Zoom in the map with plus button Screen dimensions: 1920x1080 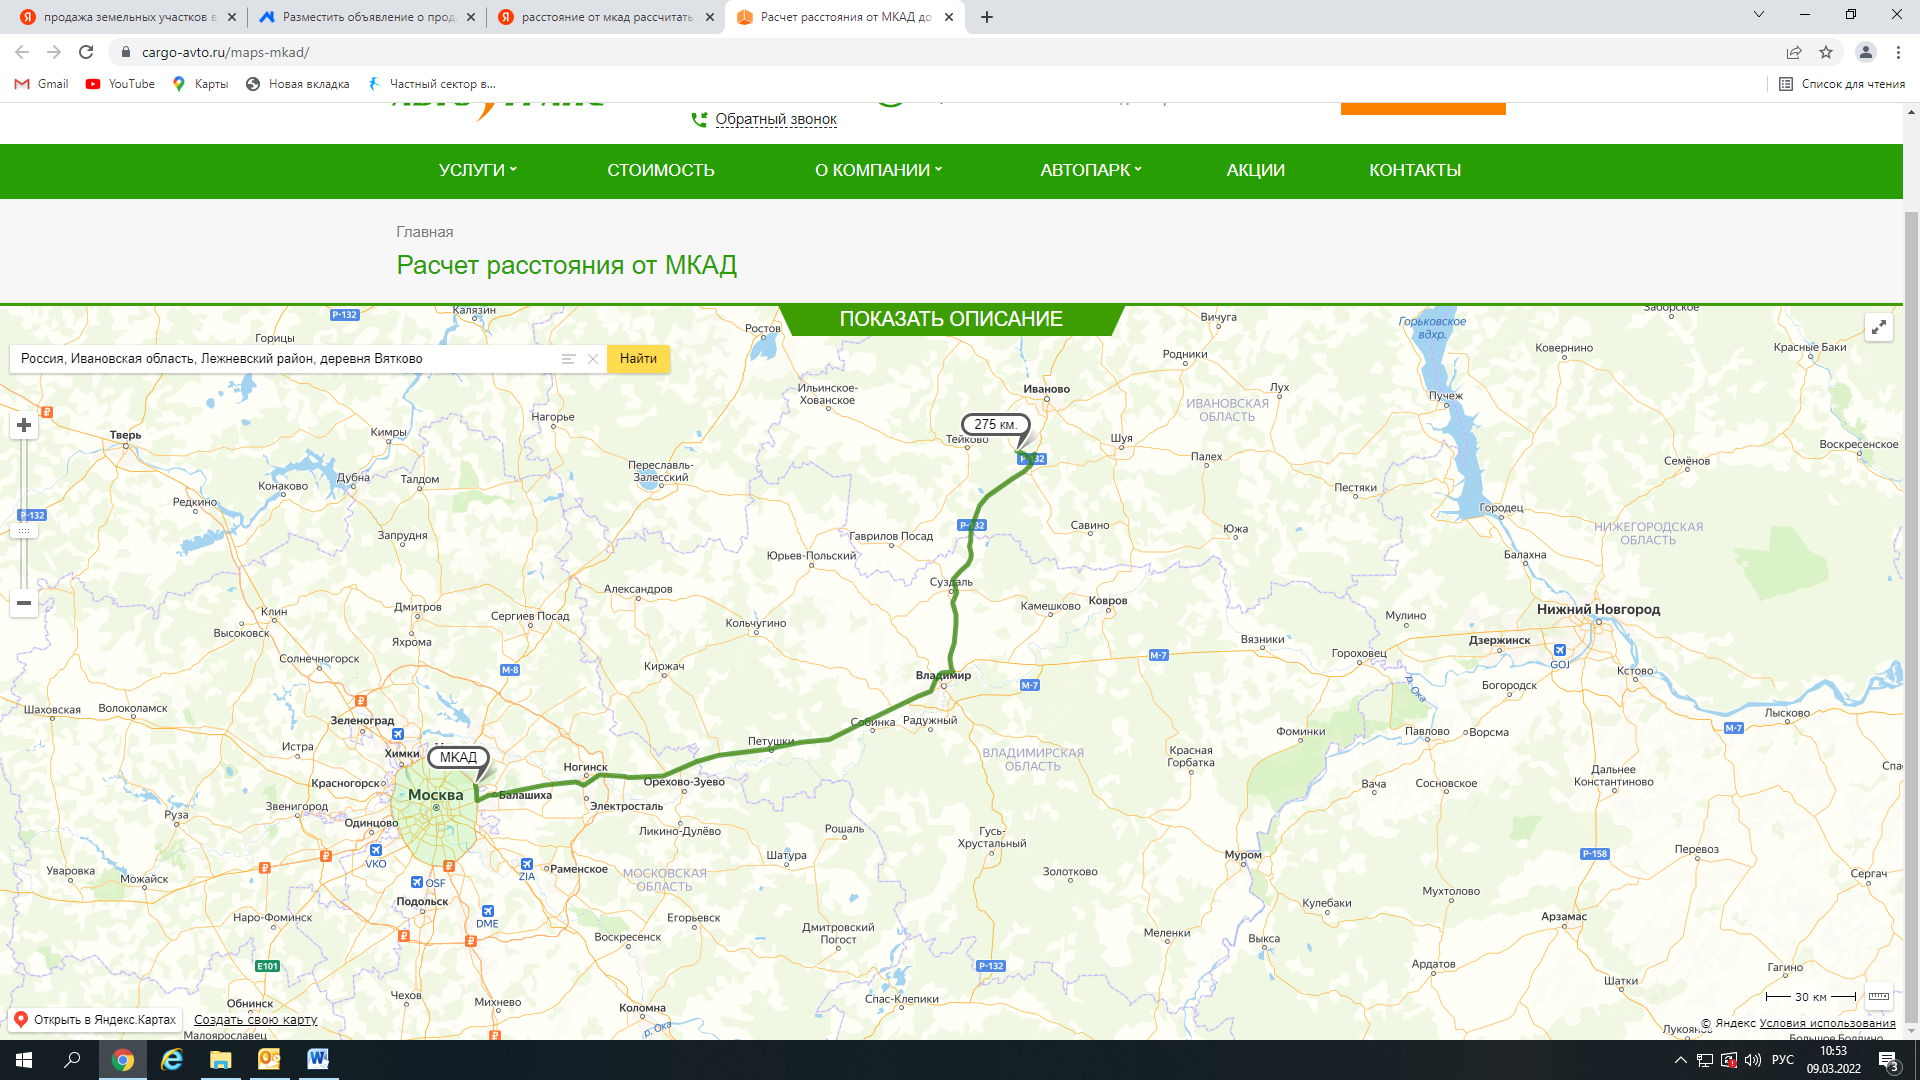24,426
